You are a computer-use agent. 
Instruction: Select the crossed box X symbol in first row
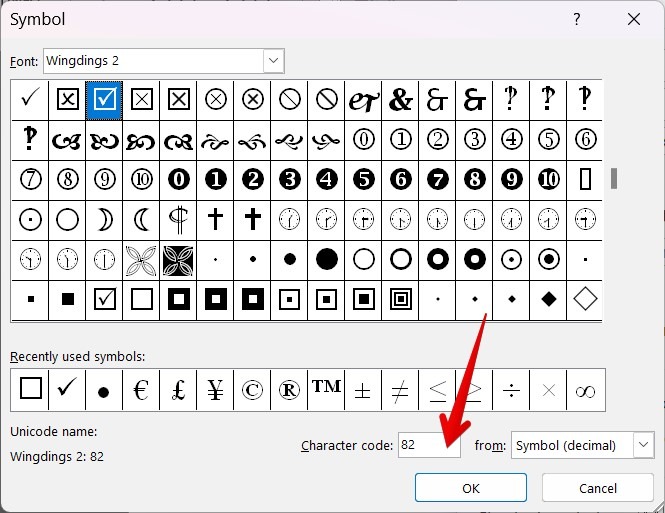coord(67,100)
